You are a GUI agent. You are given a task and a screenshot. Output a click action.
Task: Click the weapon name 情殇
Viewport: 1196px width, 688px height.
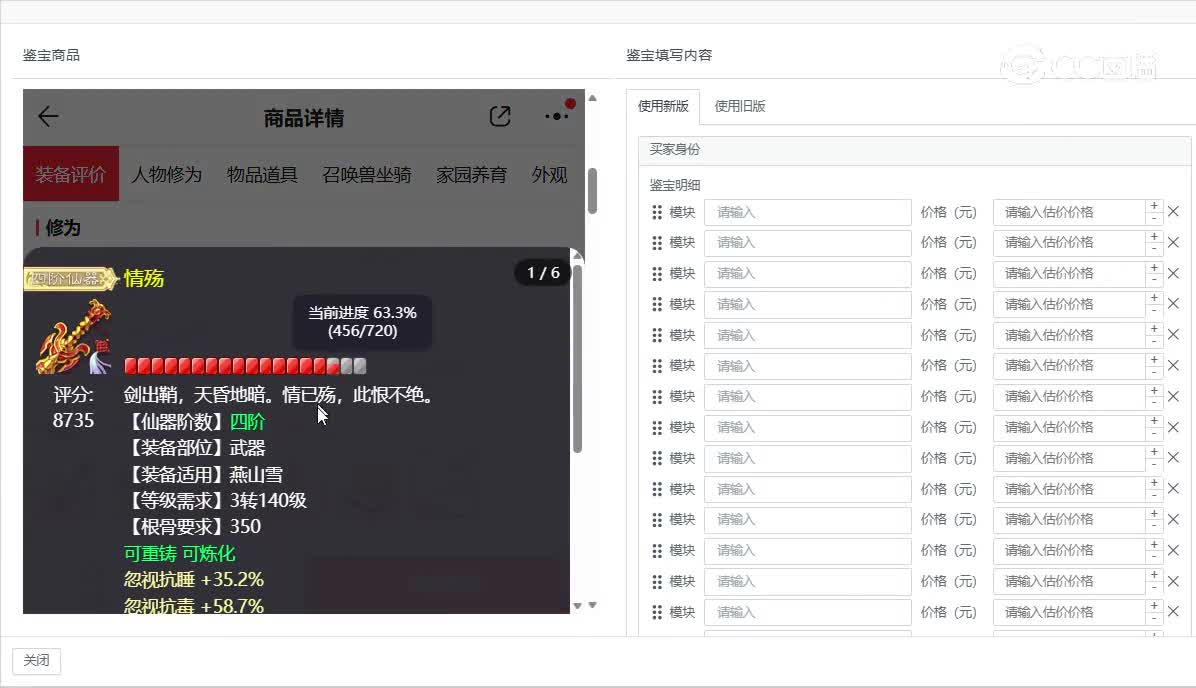144,278
